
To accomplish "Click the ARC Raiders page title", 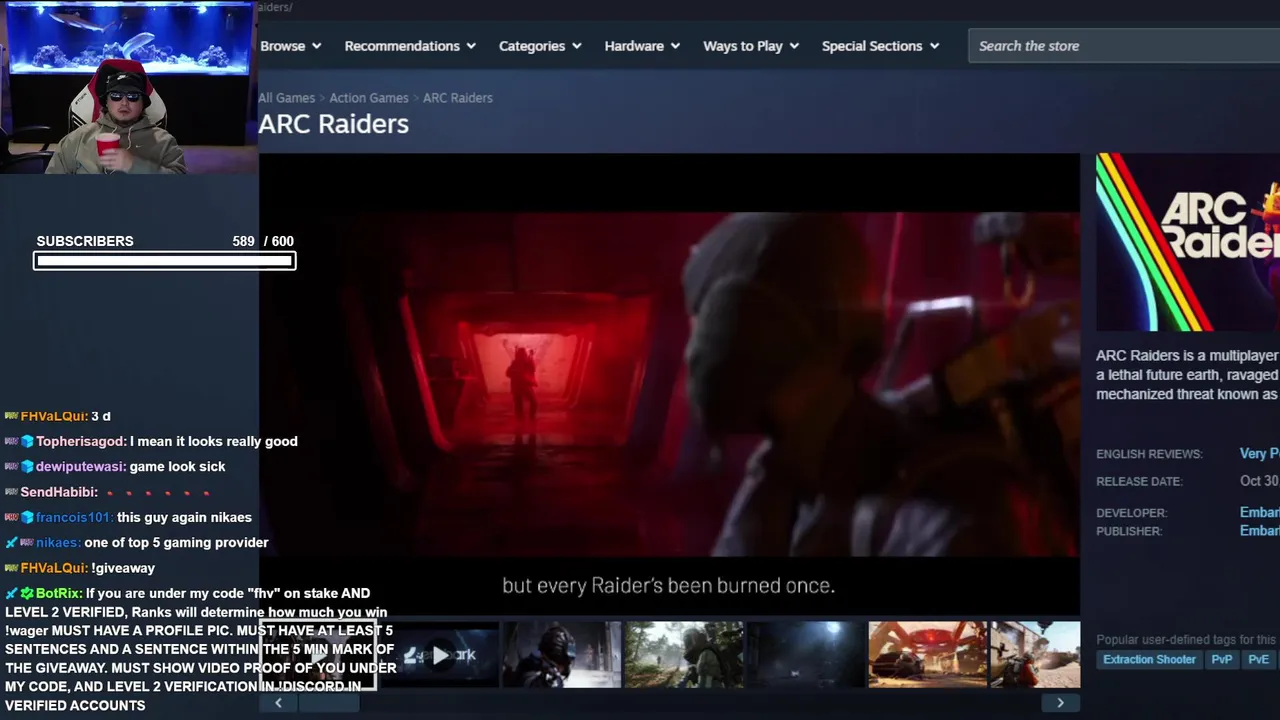I will [x=333, y=124].
